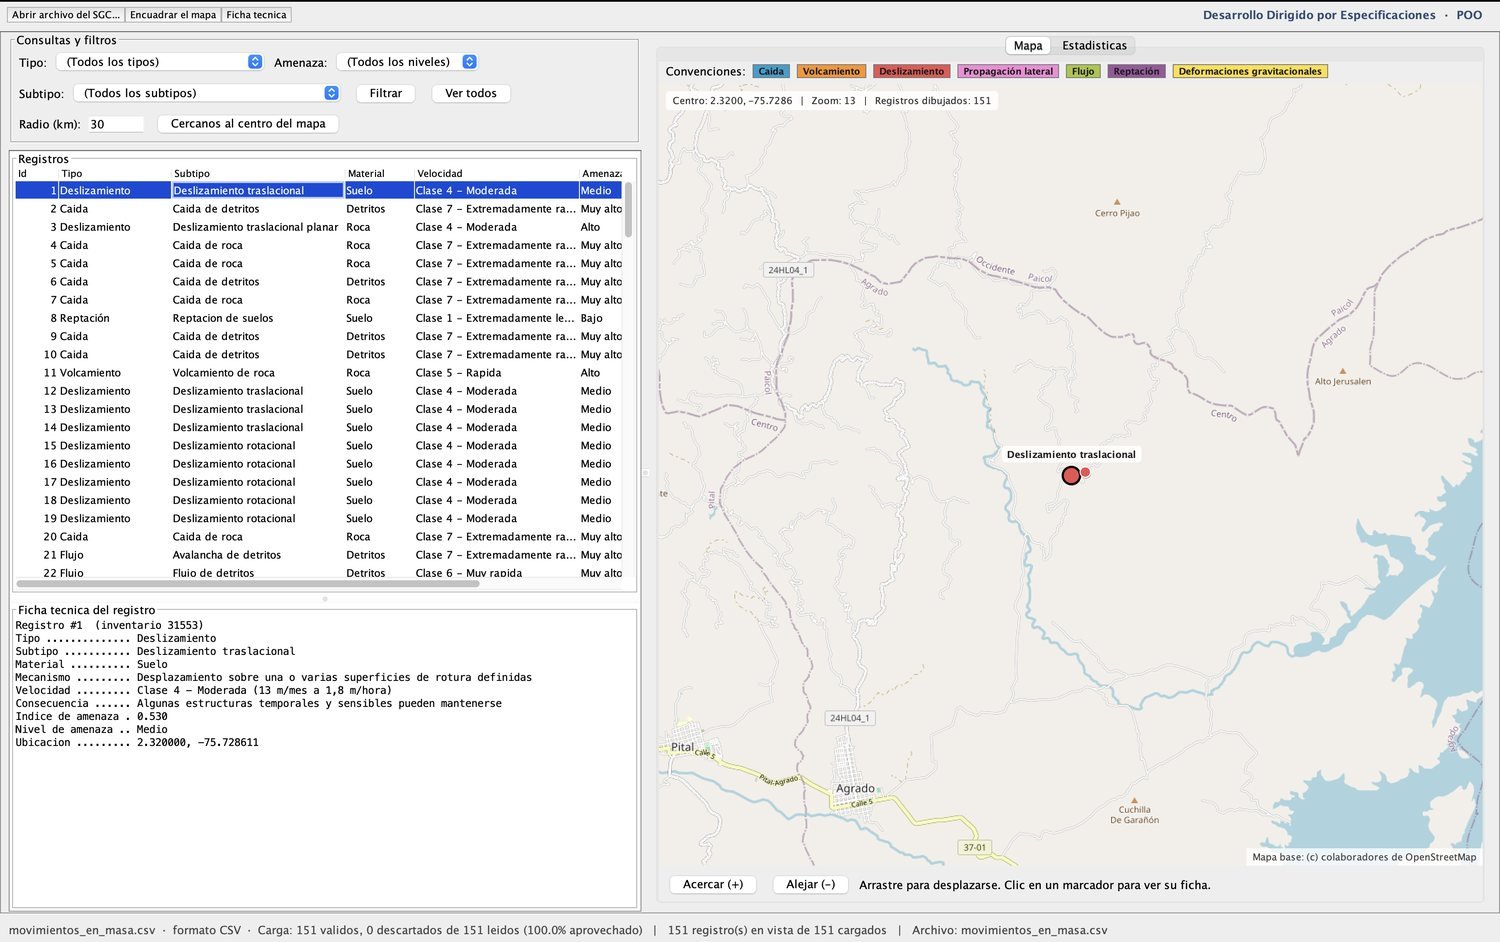
Task: Click the table's vertical scrollbar
Action: coord(628,210)
